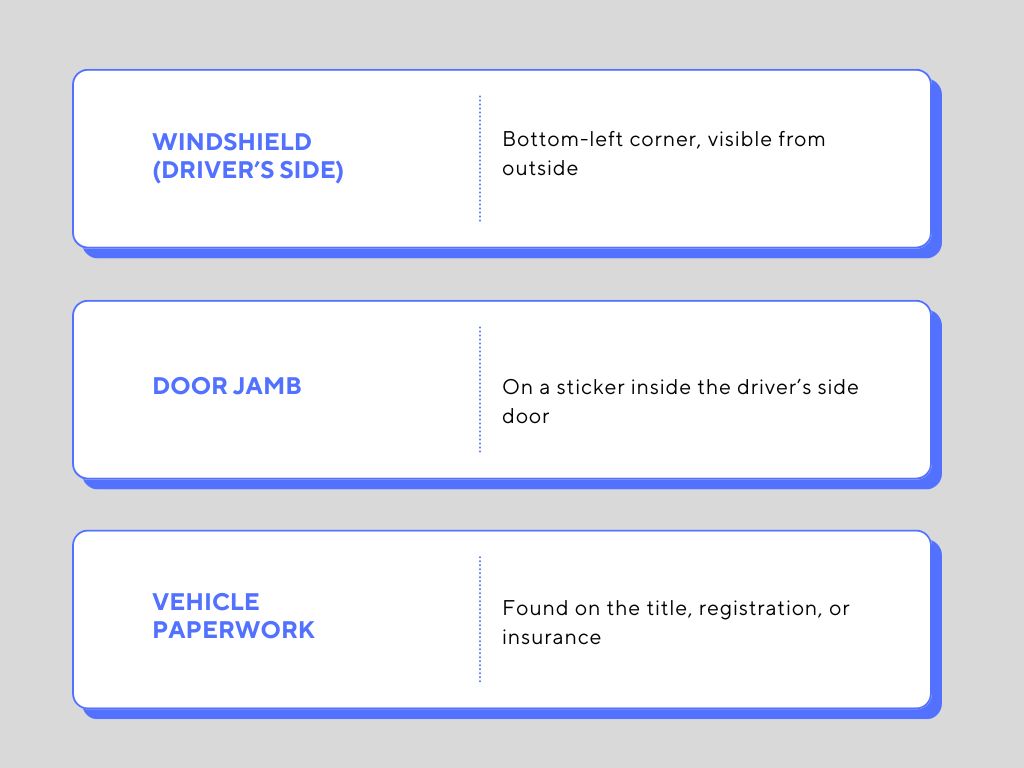Click dotted divider in the vehicle paperwork card
The width and height of the screenshot is (1024, 768).
pos(480,619)
